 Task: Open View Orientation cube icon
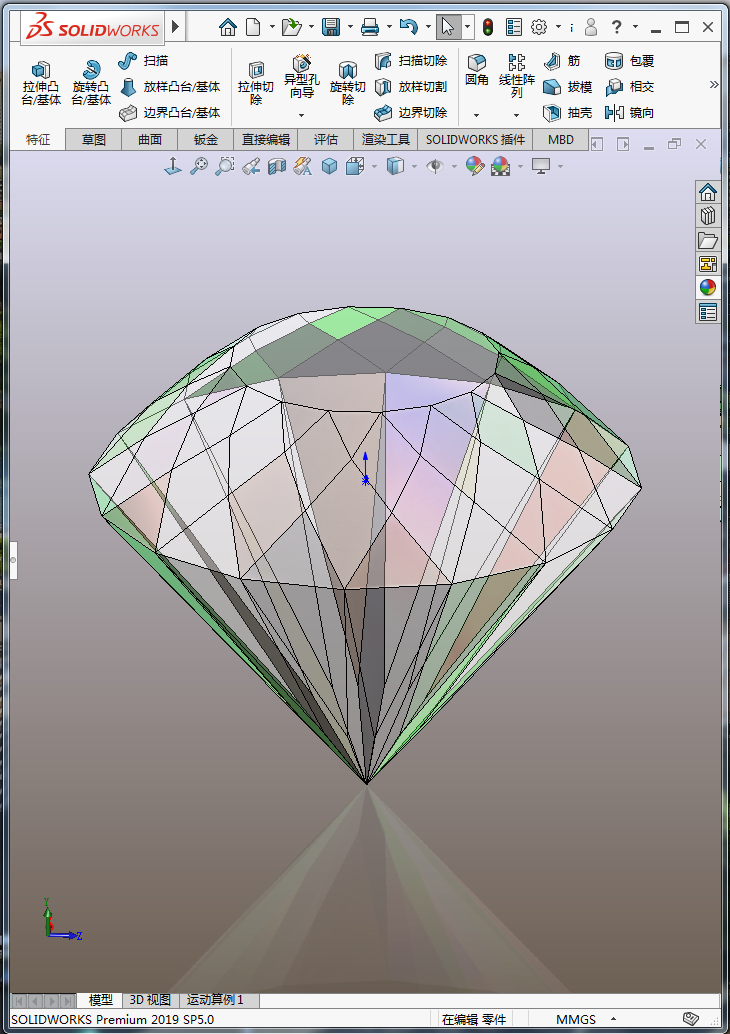coord(355,166)
